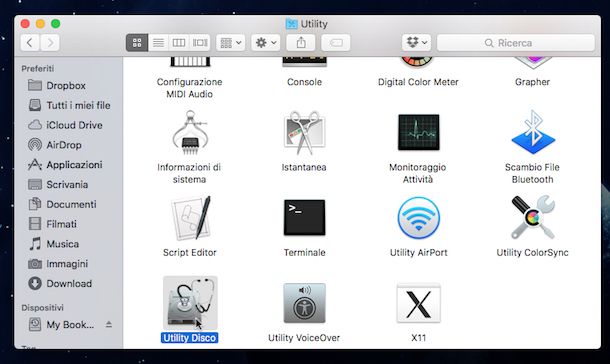Image resolution: width=610 pixels, height=364 pixels.
Task: Open Utility ColorSync
Action: 533,217
